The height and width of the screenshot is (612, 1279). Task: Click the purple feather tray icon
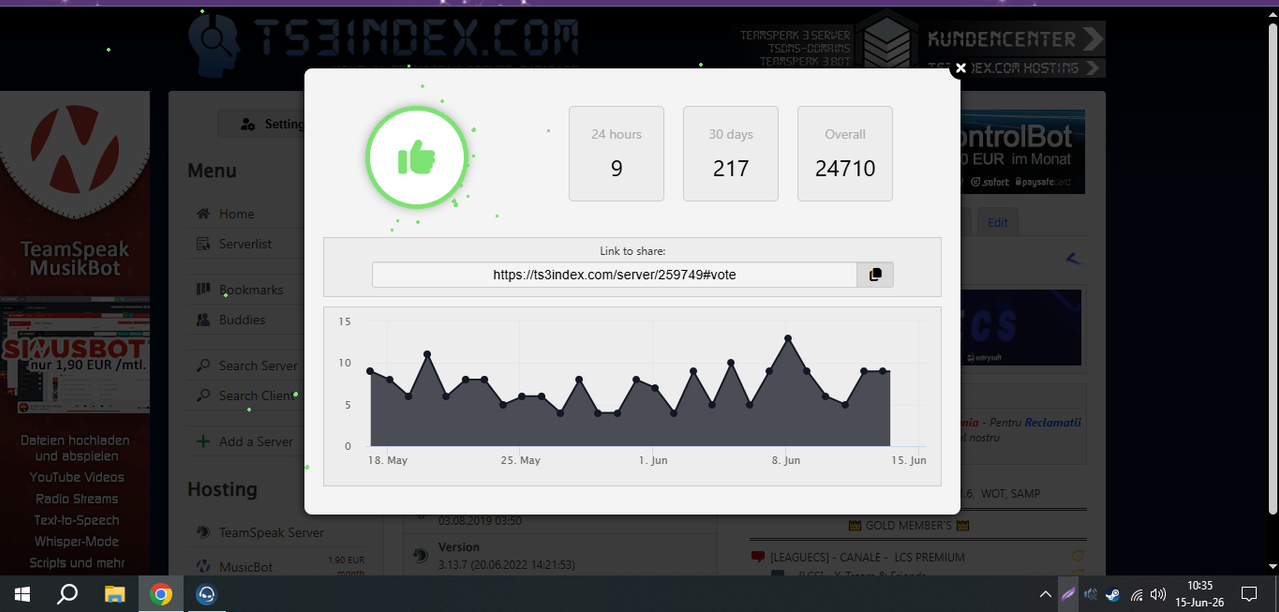click(x=1069, y=594)
